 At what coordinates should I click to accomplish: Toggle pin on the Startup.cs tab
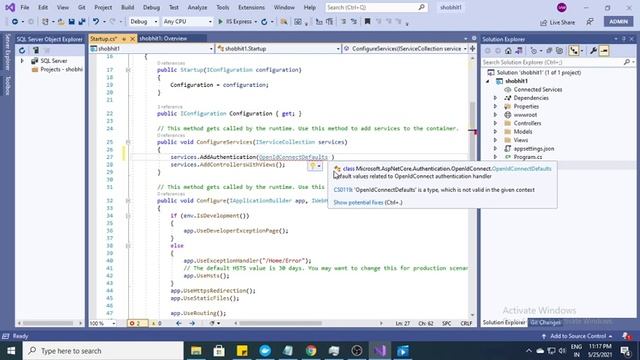tap(124, 39)
